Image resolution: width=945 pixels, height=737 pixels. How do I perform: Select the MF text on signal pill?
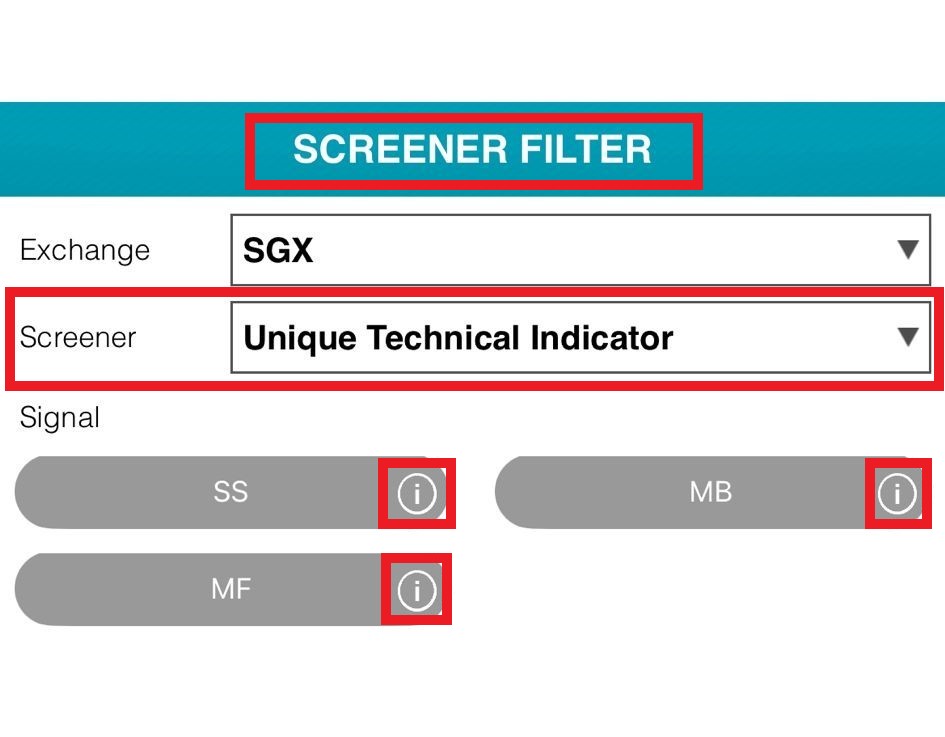(x=231, y=589)
